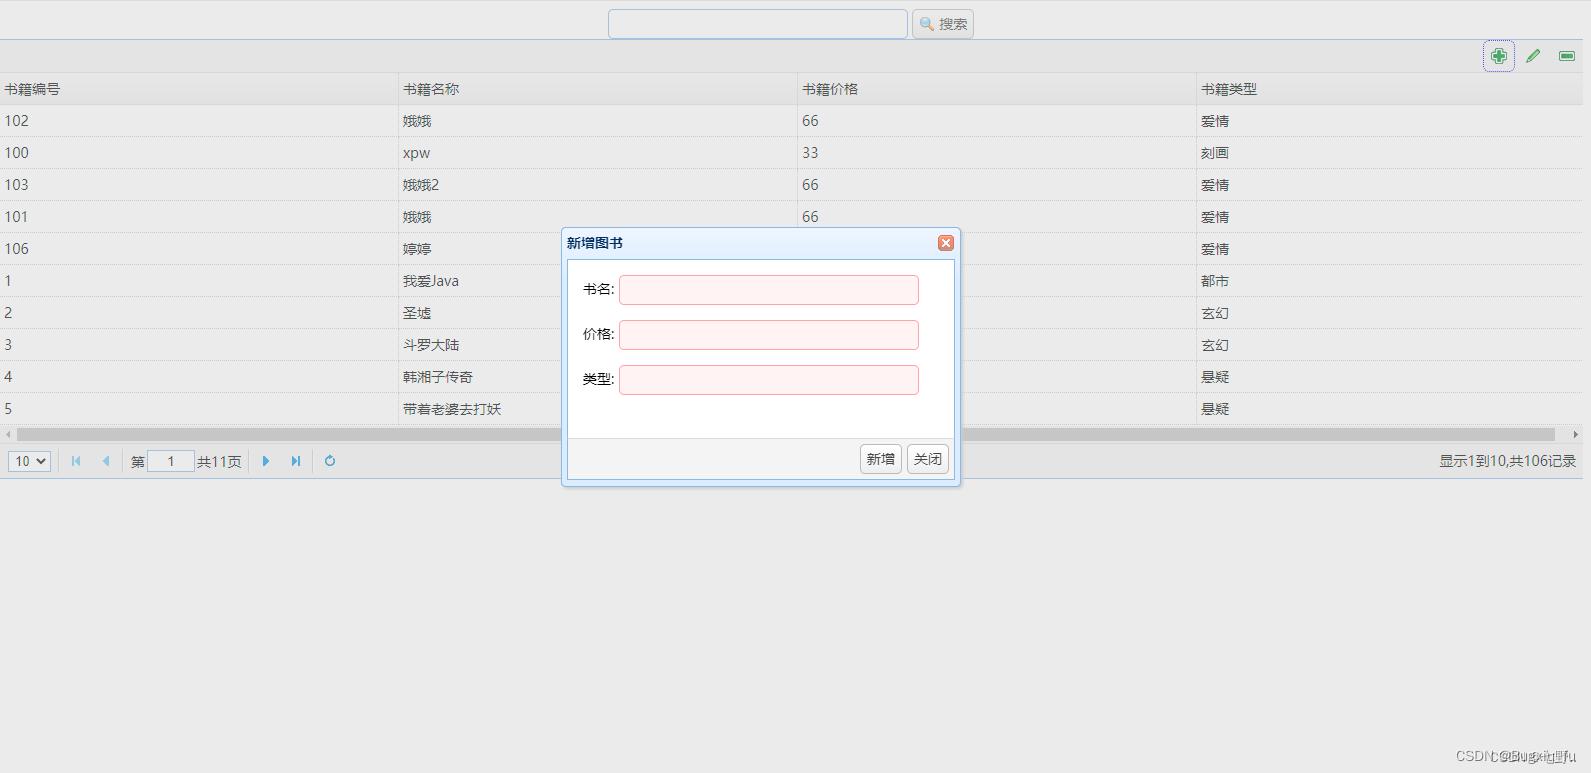The width and height of the screenshot is (1591, 773).
Task: Click book number 100 cell
Action: [199, 153]
